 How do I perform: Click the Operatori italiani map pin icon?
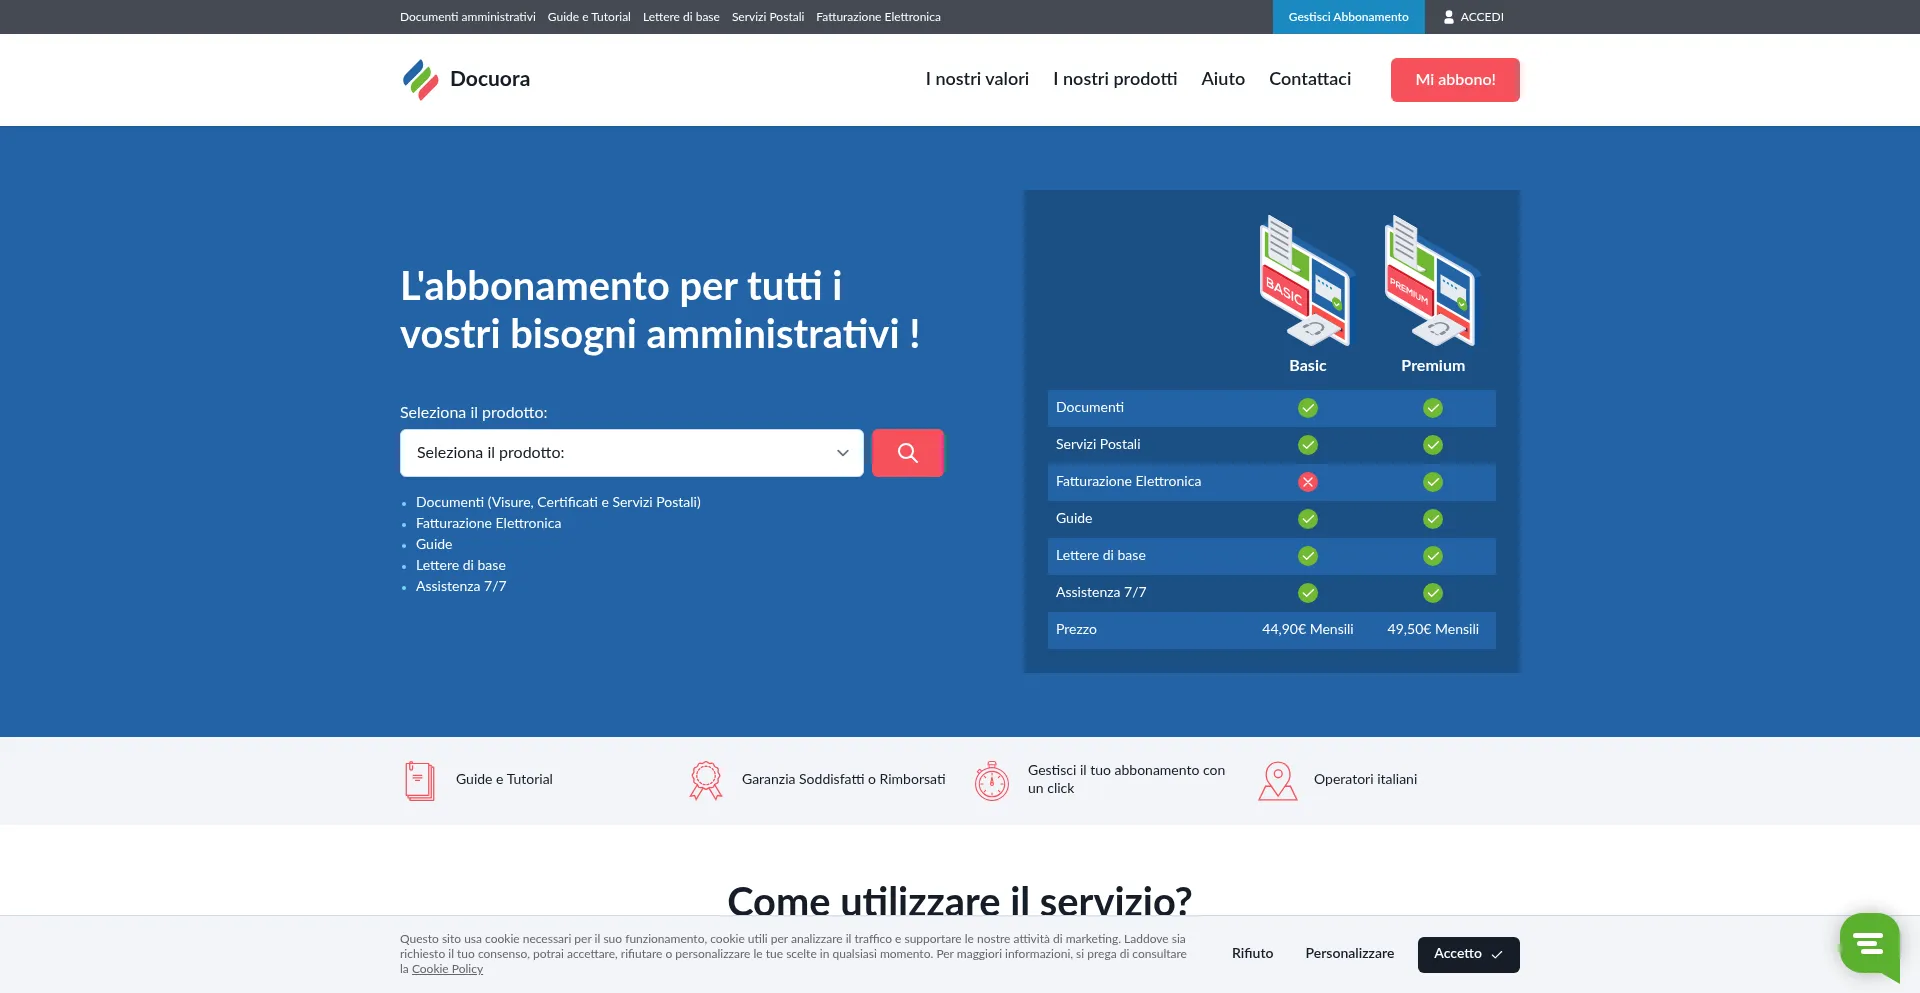[x=1277, y=780]
